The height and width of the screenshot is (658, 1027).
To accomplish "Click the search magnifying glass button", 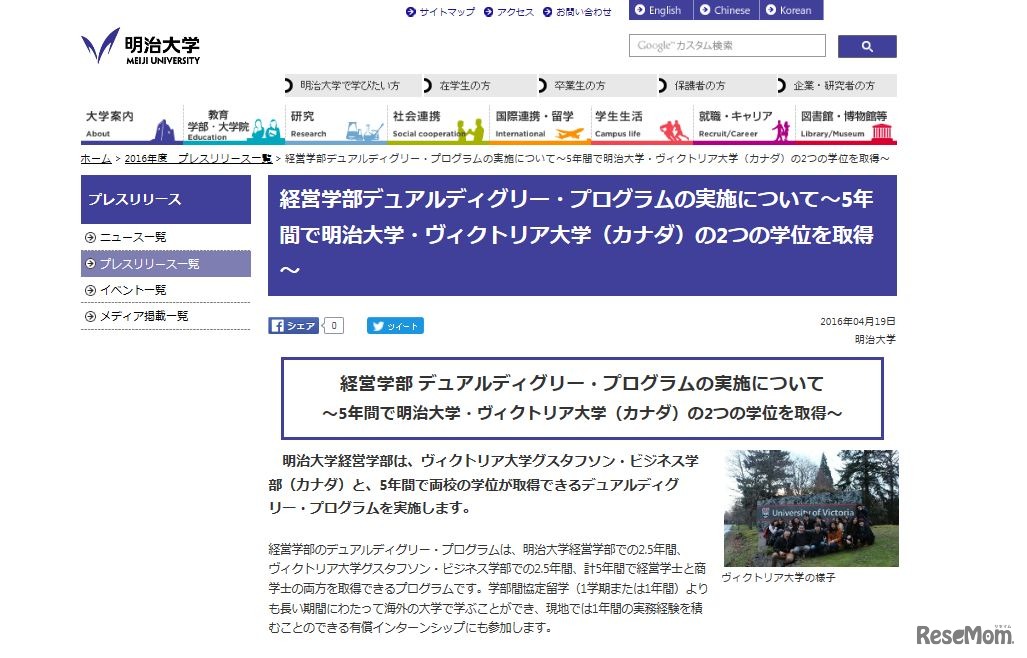I will [x=866, y=45].
